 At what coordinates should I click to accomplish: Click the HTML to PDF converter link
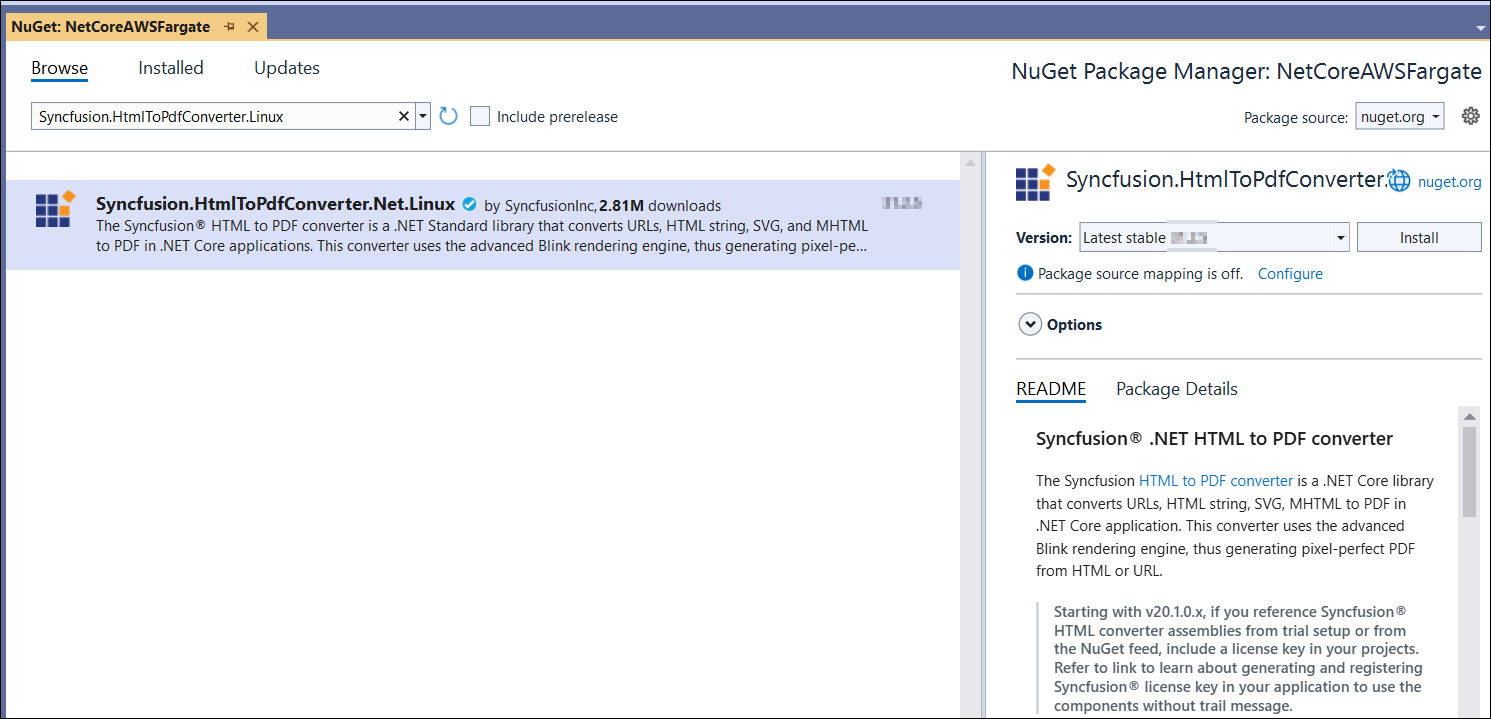[x=1215, y=480]
